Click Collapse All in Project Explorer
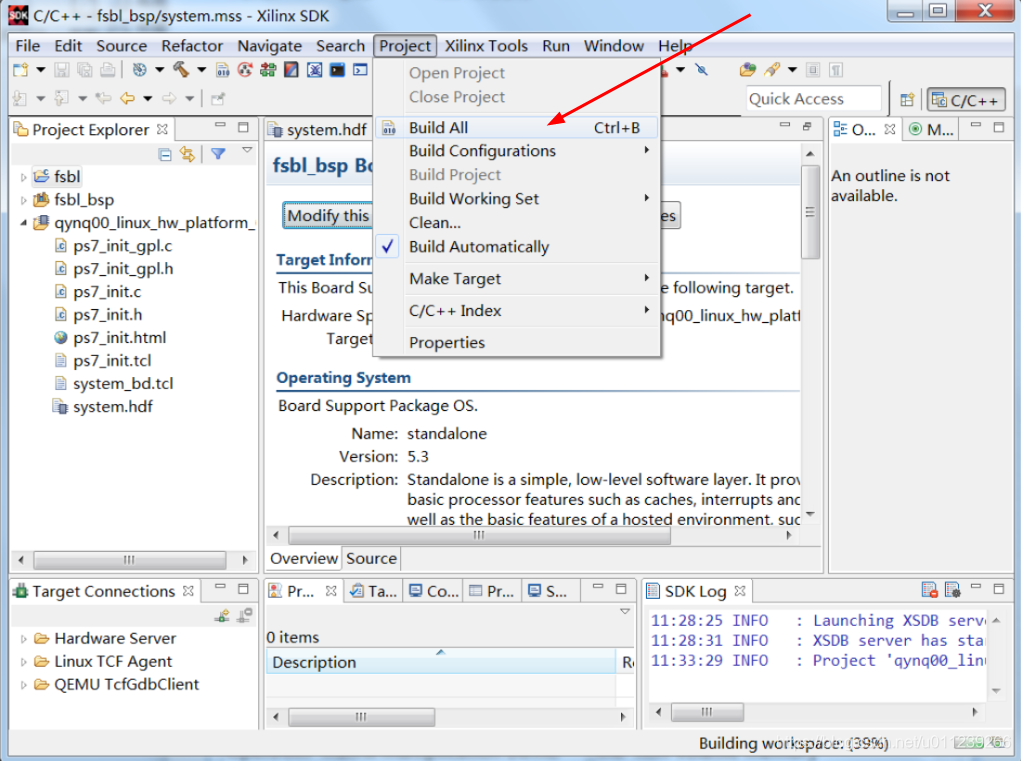 [165, 154]
